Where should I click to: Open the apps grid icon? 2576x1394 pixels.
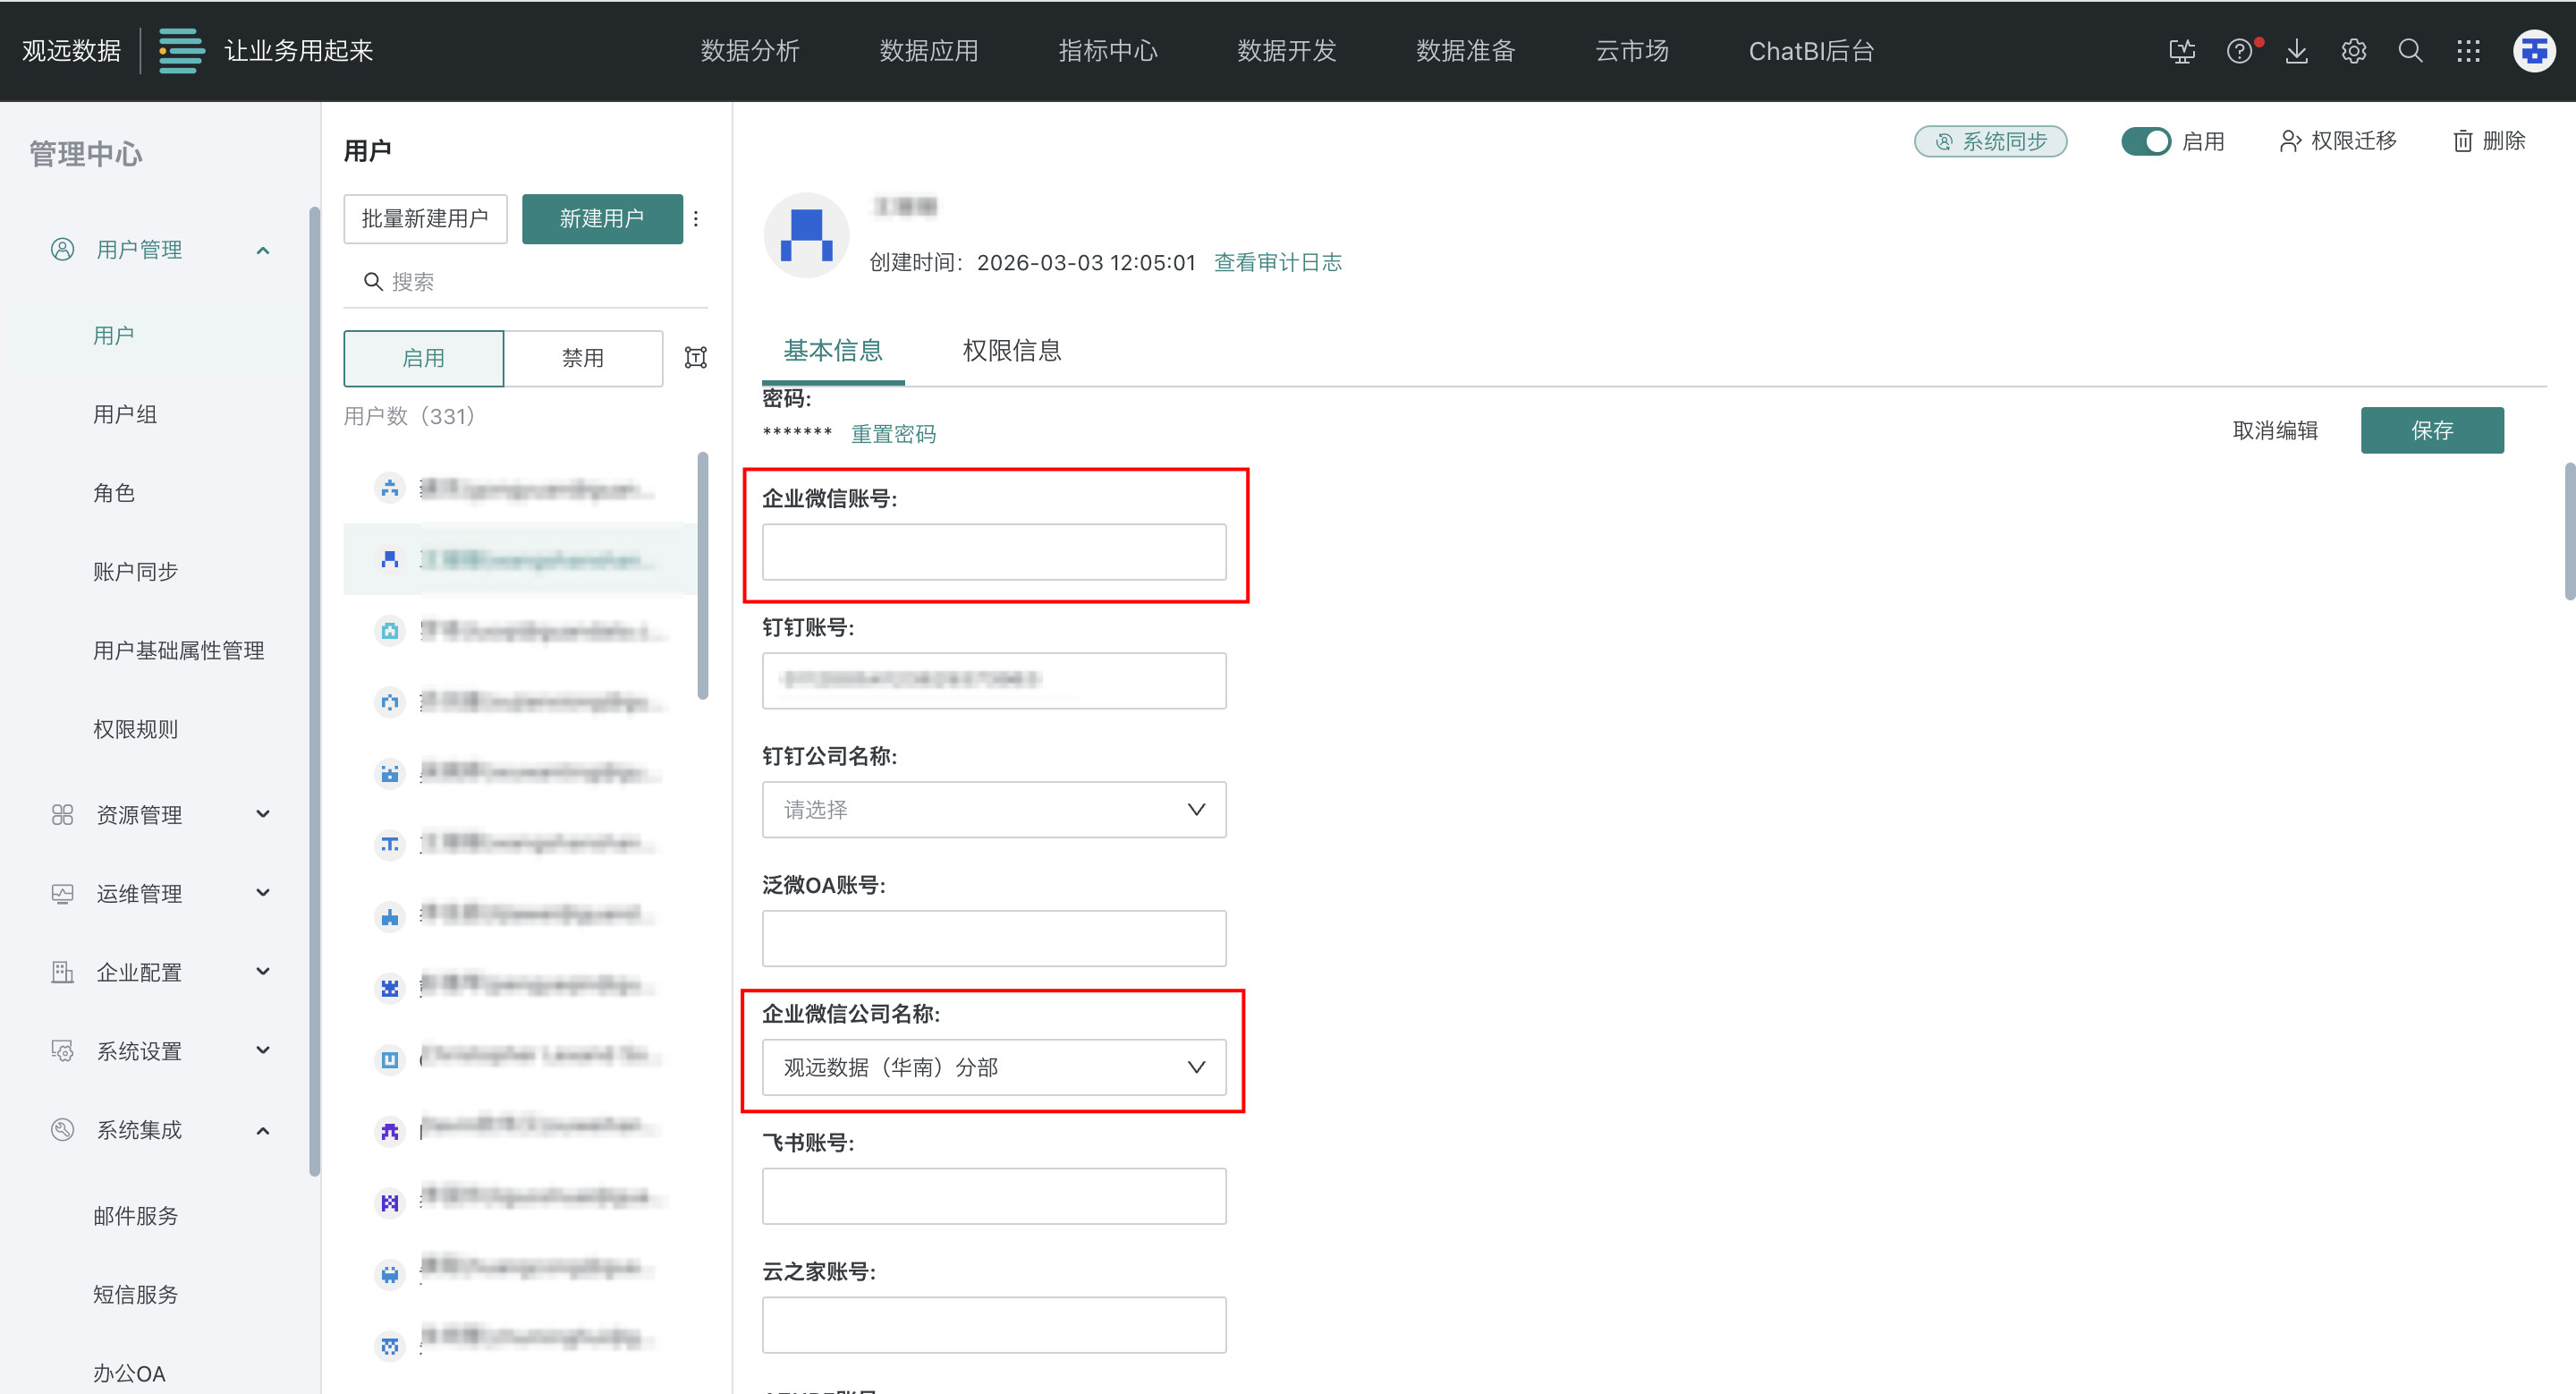click(2468, 51)
